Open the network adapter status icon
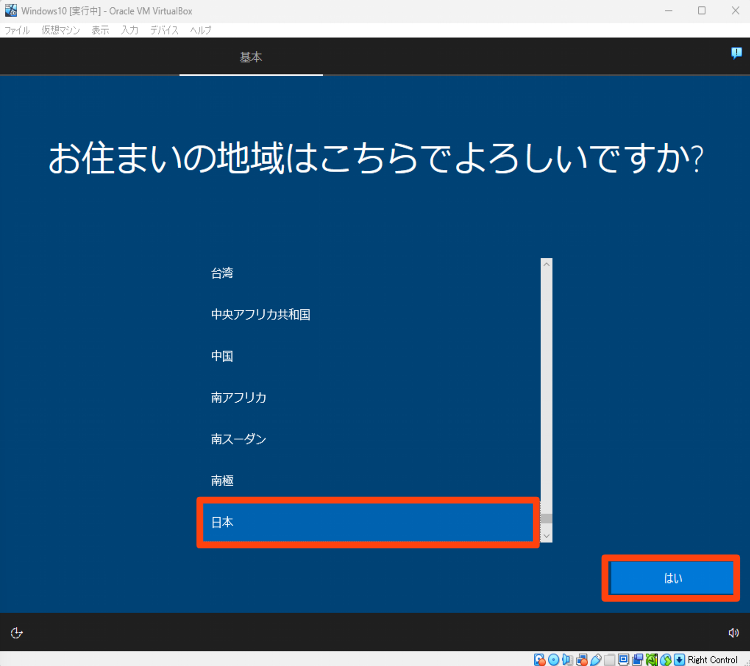This screenshot has width=750, height=666. 582,659
